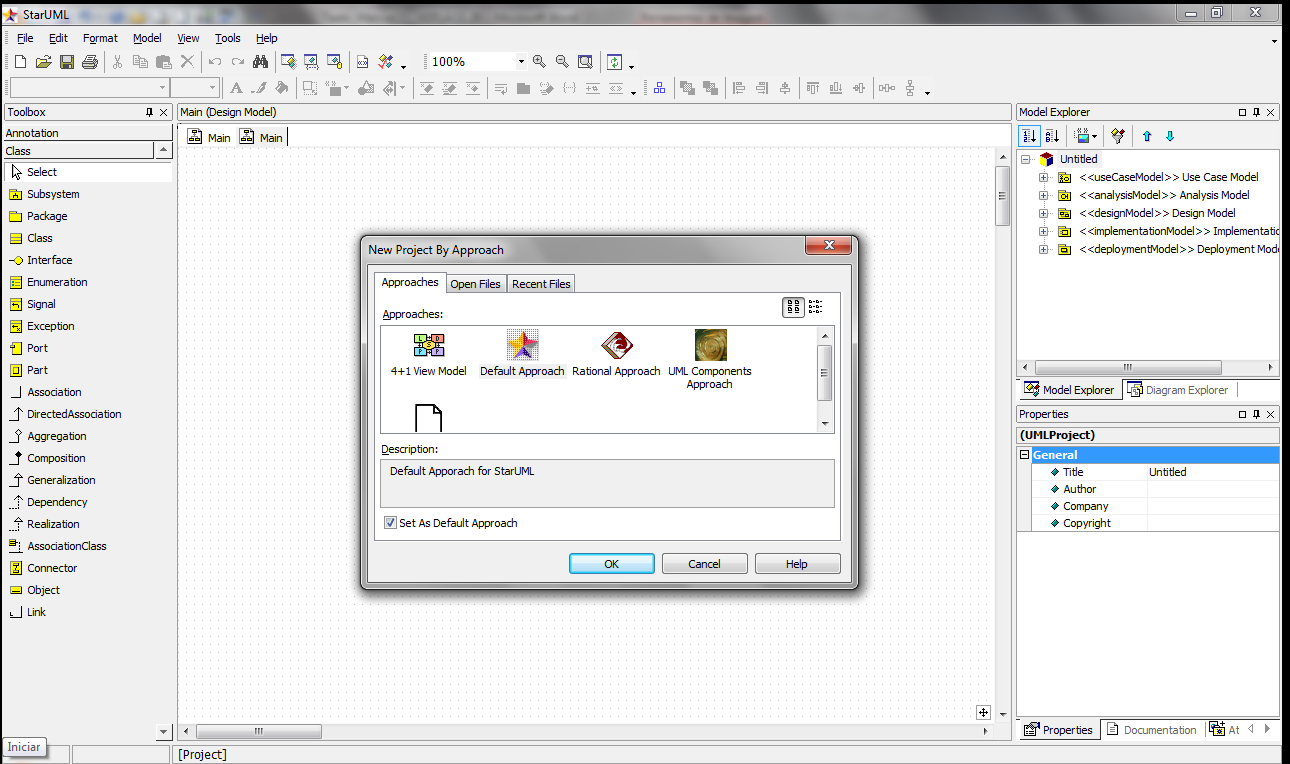Click the New Project toolbar icon
This screenshot has height=764, width=1290.
(20, 62)
